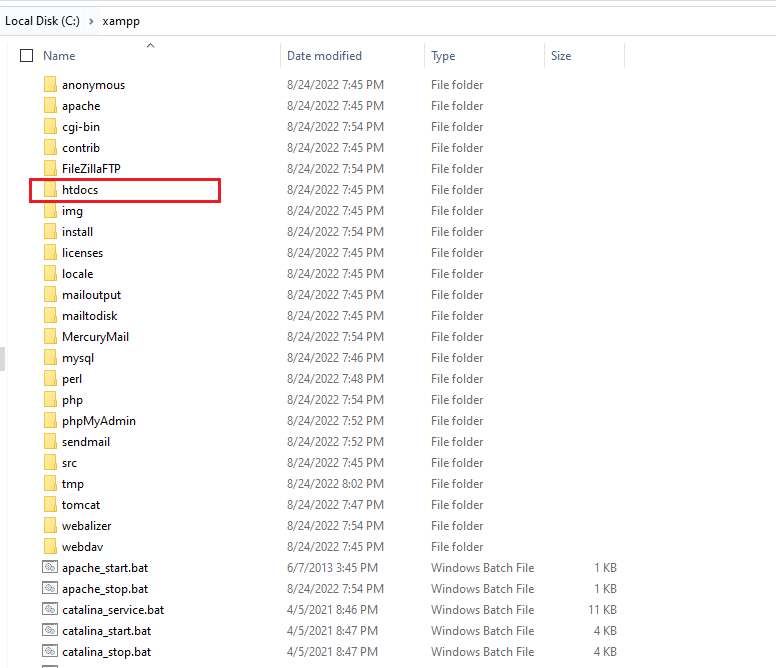This screenshot has height=668, width=776.
Task: Click the sort arrow above Name column
Action: (x=150, y=45)
